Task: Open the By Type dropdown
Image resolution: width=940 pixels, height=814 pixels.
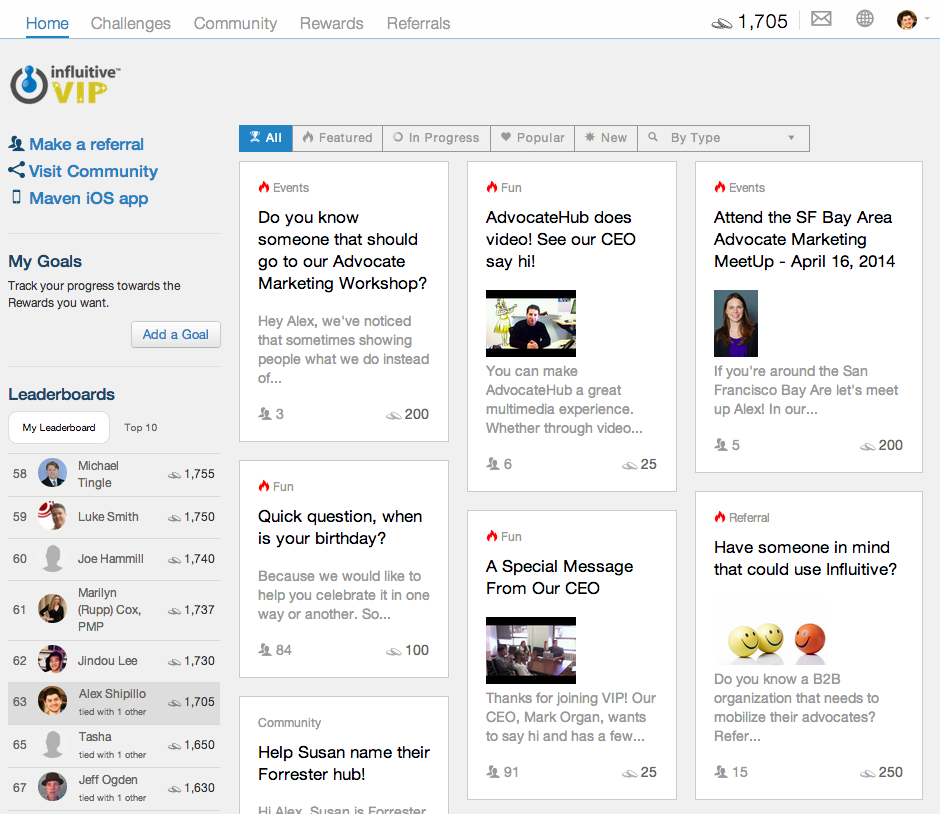Action: tap(723, 138)
